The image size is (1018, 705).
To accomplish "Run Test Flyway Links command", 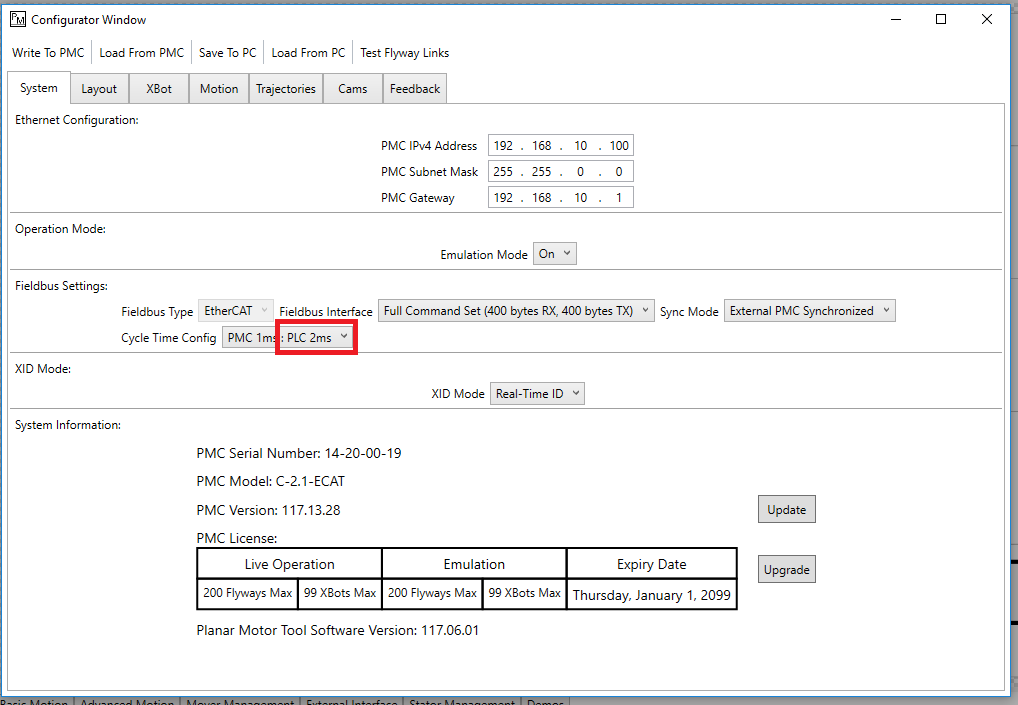I will click(404, 53).
